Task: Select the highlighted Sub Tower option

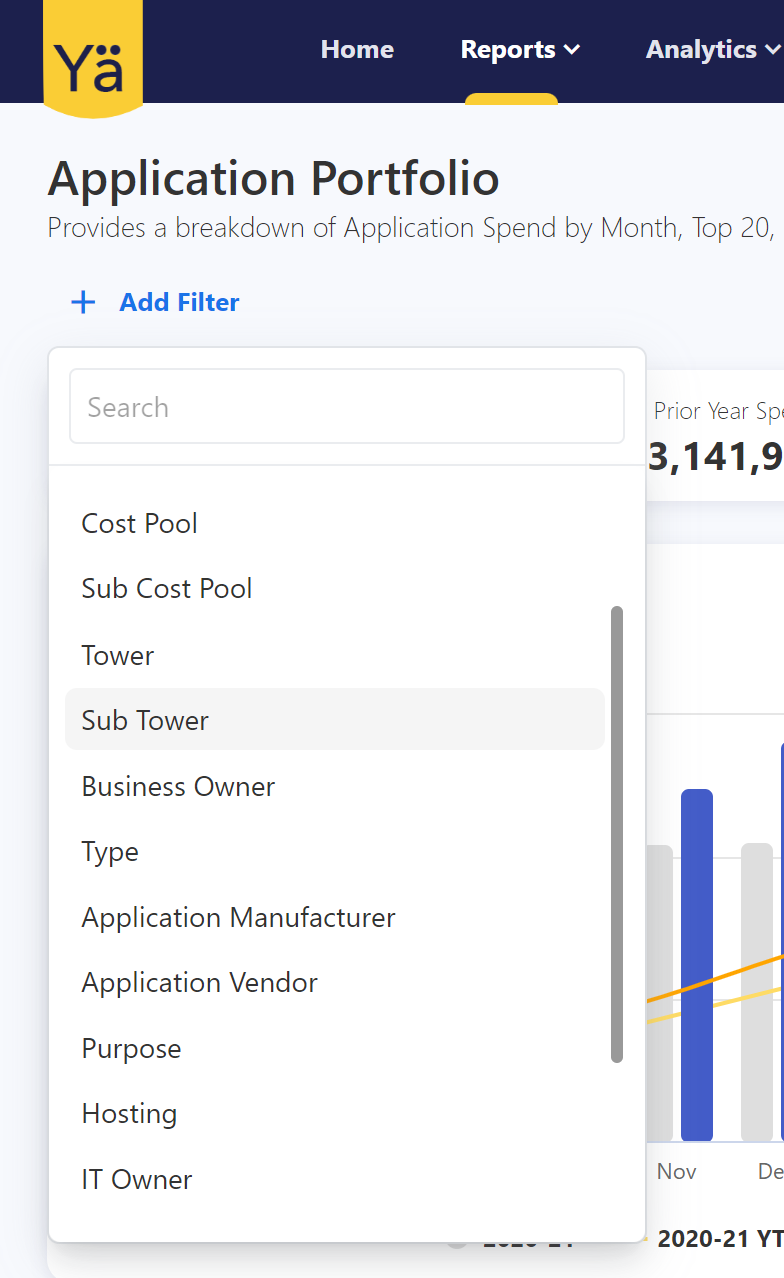Action: click(x=145, y=721)
